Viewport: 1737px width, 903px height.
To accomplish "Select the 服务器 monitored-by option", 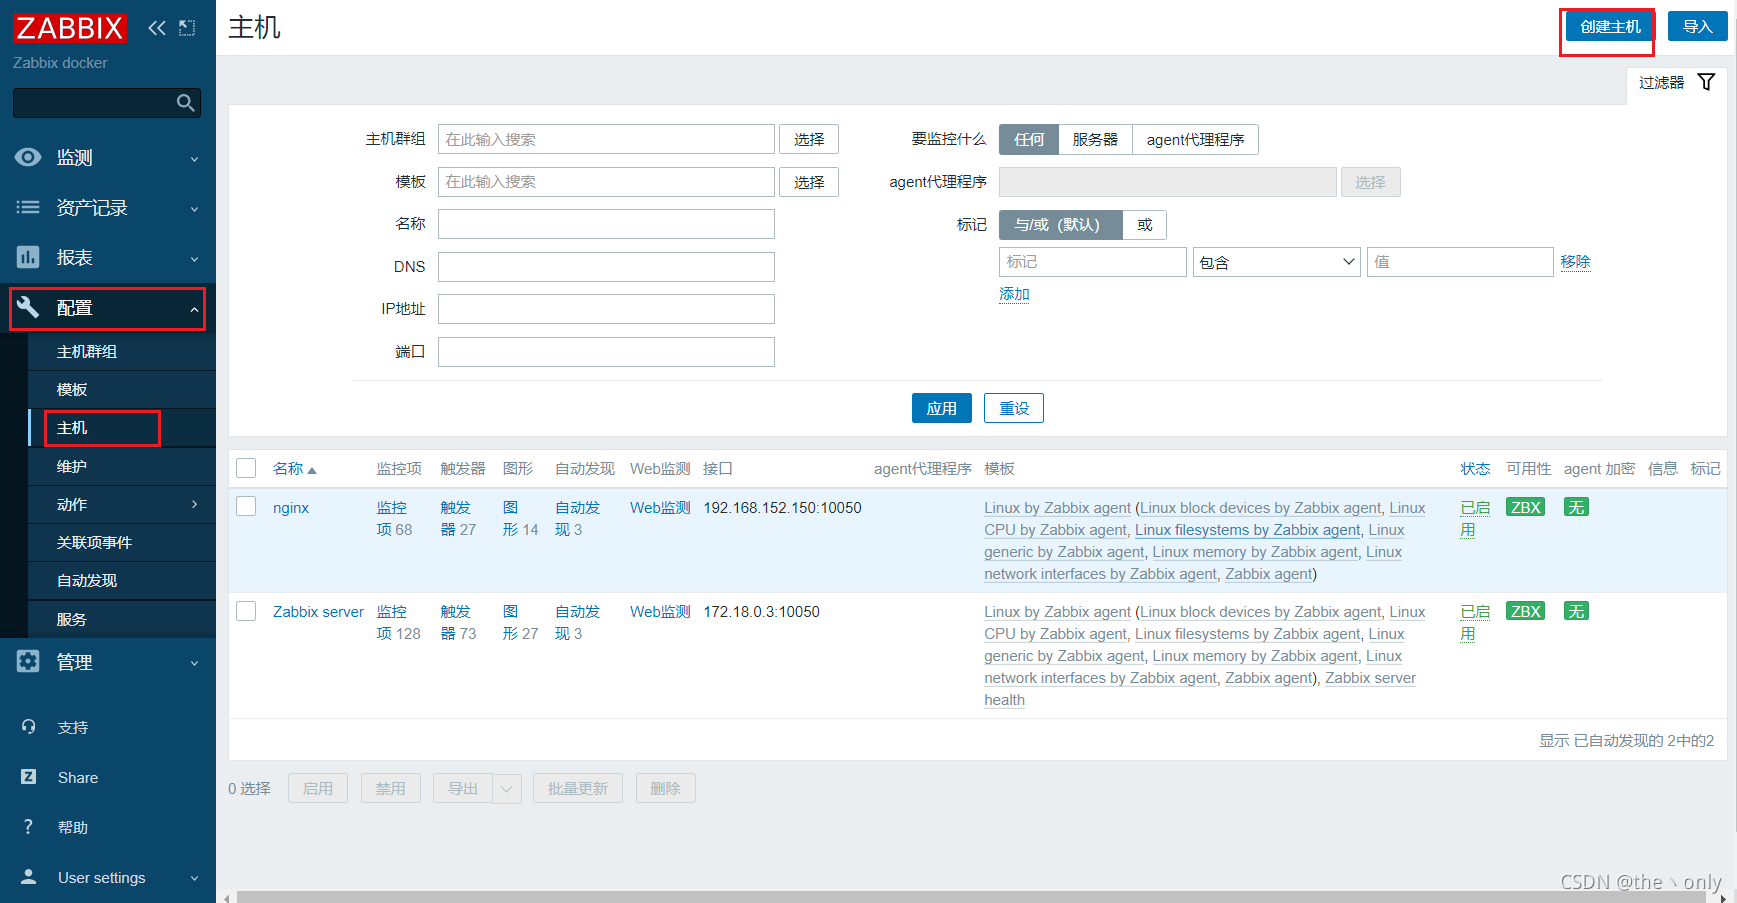I will [x=1095, y=139].
